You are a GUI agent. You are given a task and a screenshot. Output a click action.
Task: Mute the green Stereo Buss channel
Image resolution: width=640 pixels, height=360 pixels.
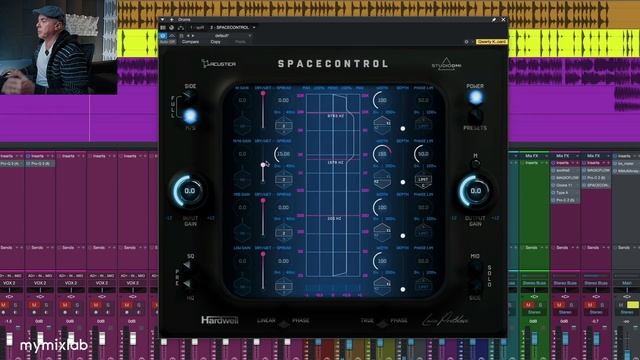point(528,304)
